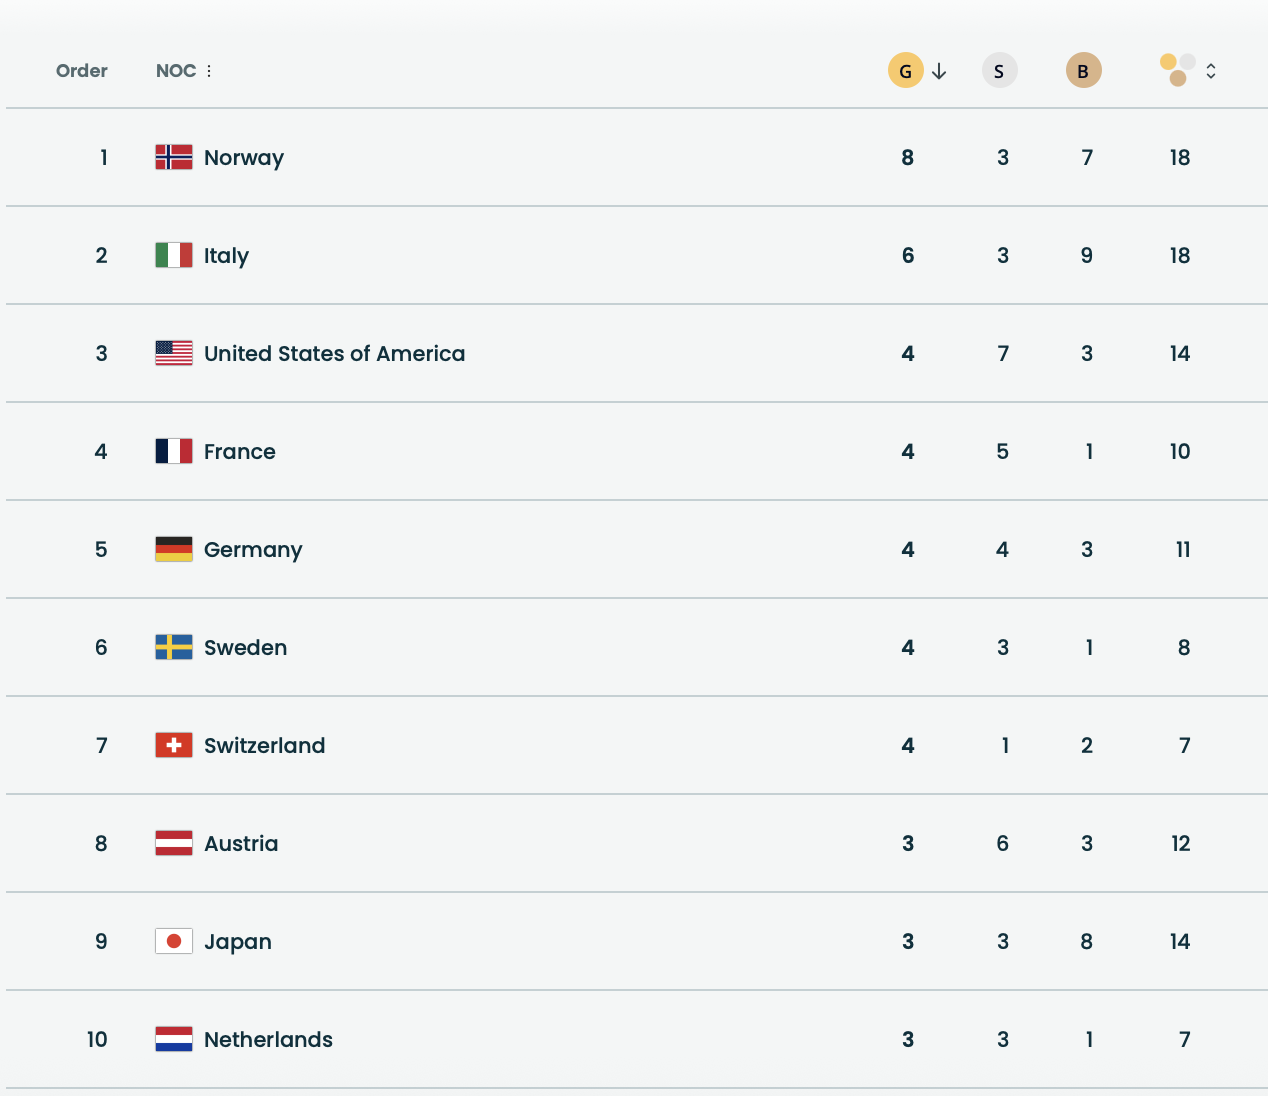This screenshot has width=1268, height=1096.
Task: Toggle sort arrows beside total medals
Action: [x=1211, y=71]
